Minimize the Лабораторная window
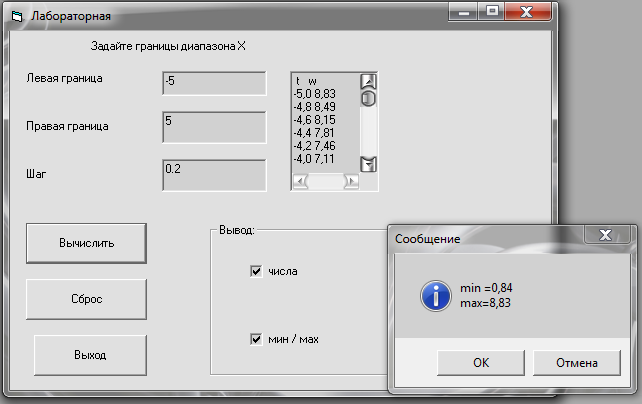 pyautogui.click(x=463, y=12)
